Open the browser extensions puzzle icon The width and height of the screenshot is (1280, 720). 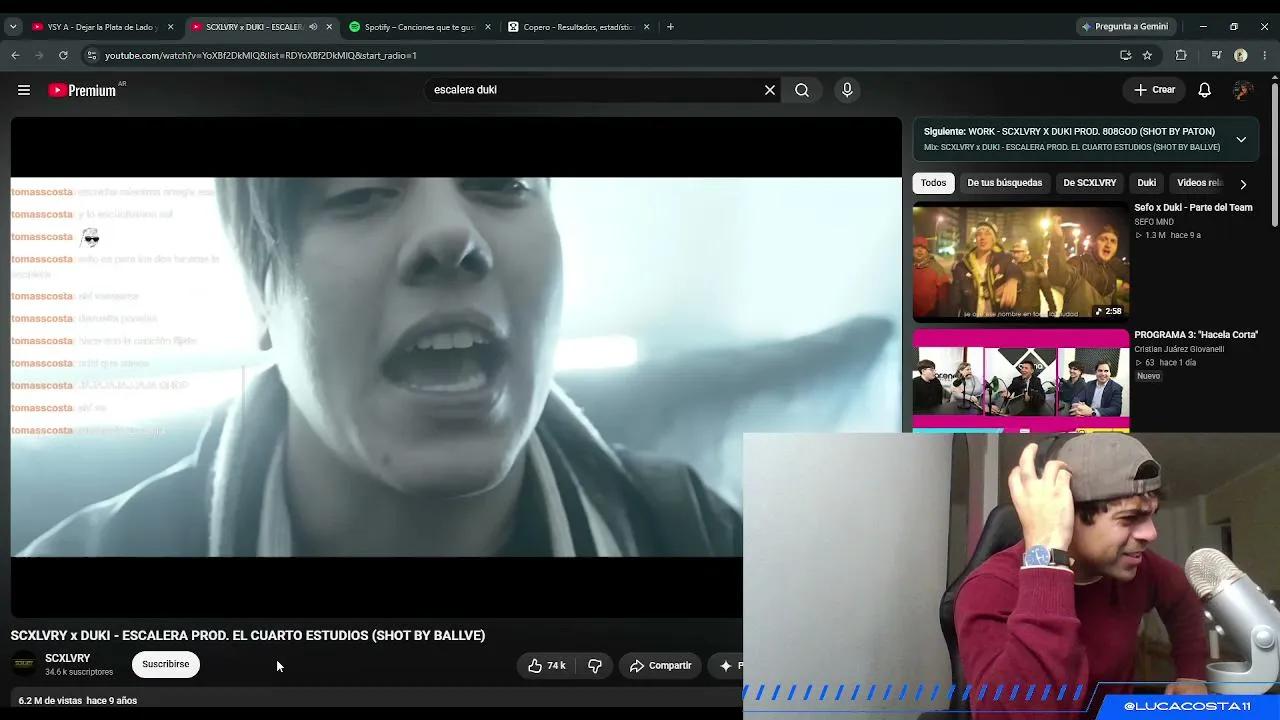(1181, 56)
